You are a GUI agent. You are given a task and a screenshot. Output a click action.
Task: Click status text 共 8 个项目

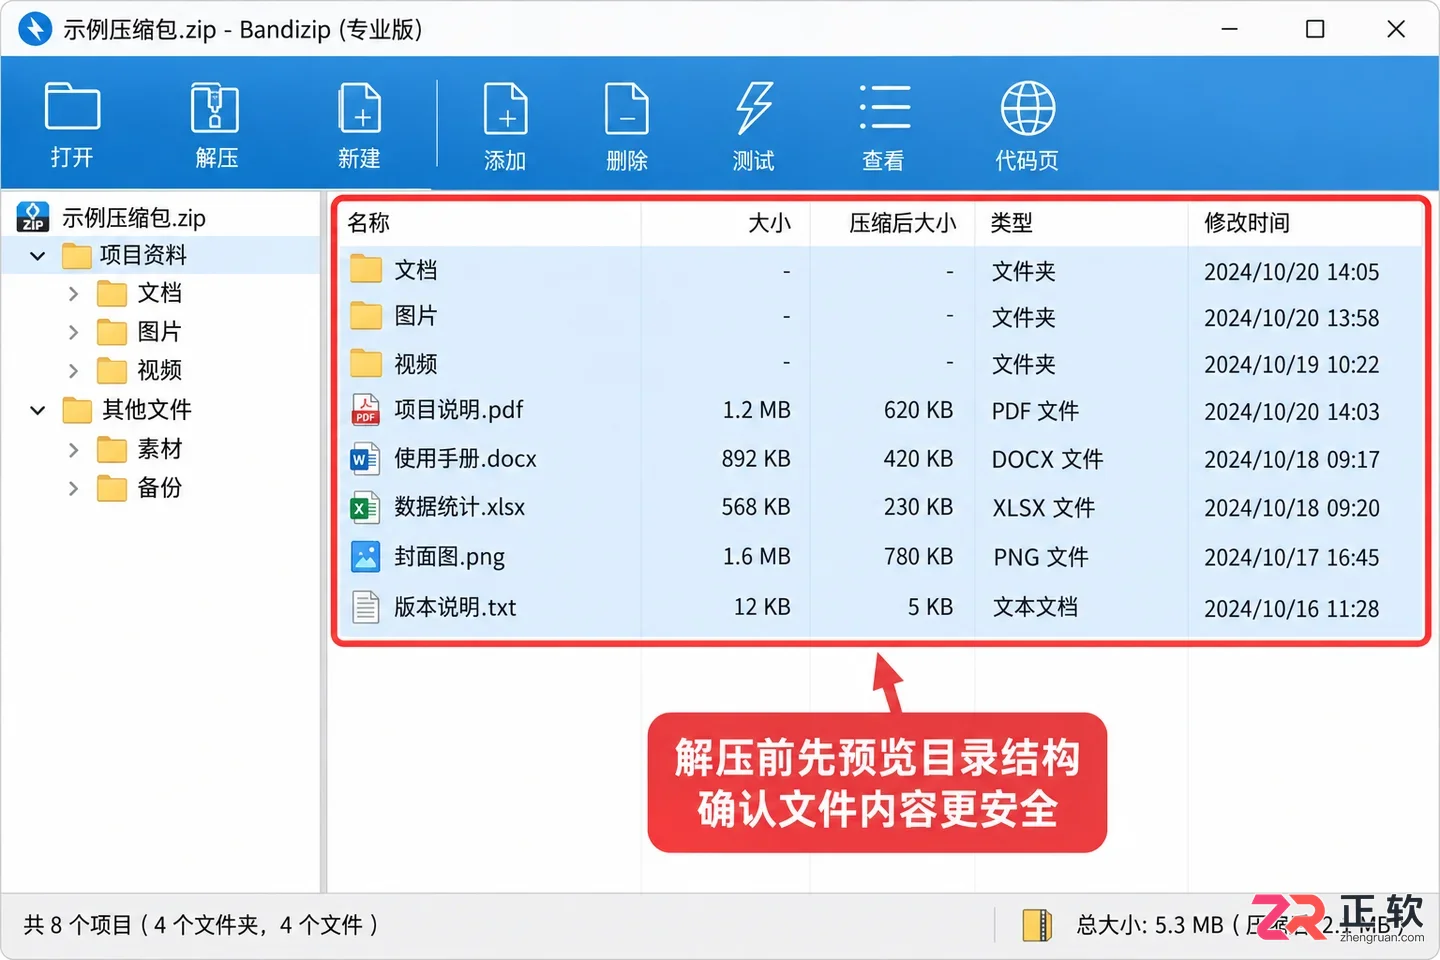click(x=77, y=925)
